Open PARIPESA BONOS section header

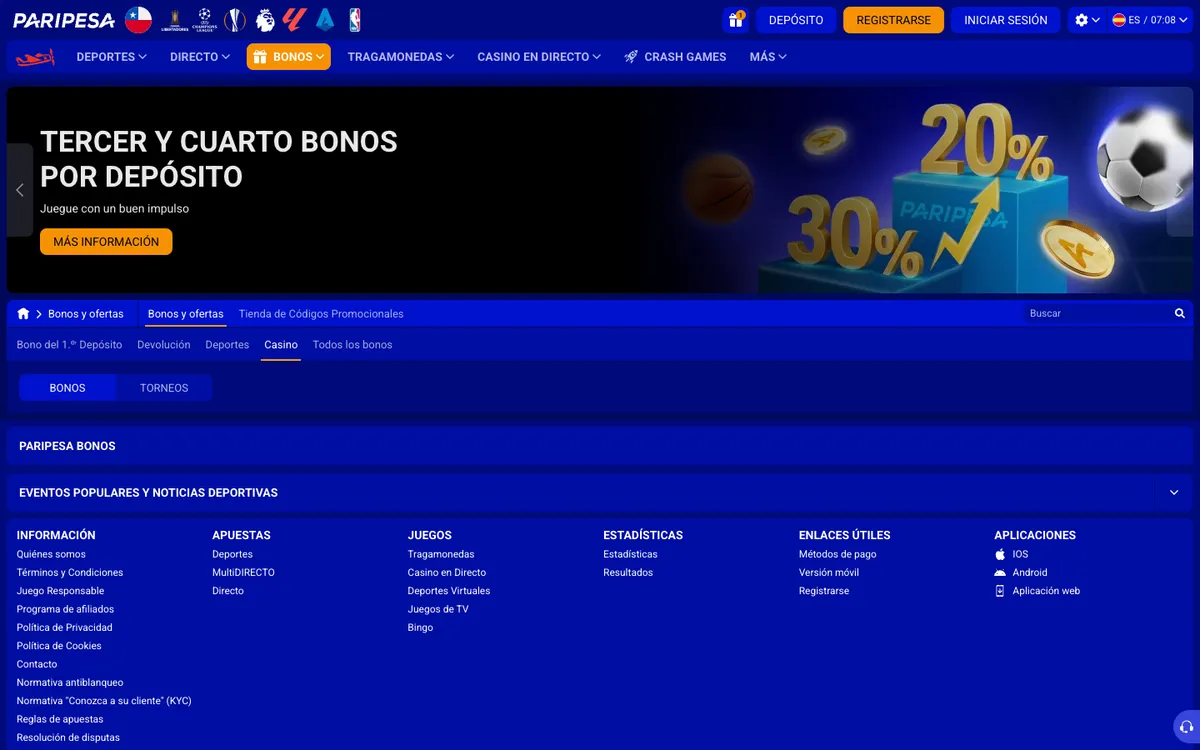[x=600, y=446]
